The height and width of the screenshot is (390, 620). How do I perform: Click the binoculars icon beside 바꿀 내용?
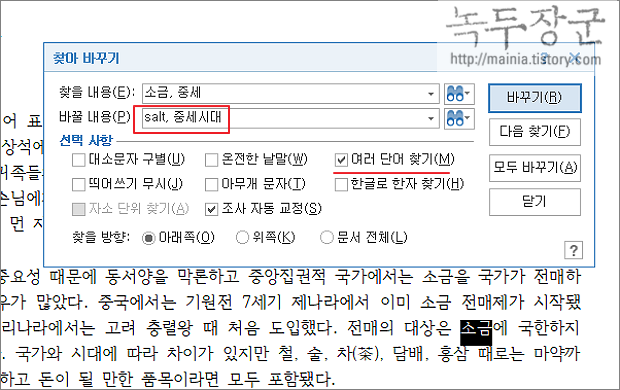click(459, 118)
